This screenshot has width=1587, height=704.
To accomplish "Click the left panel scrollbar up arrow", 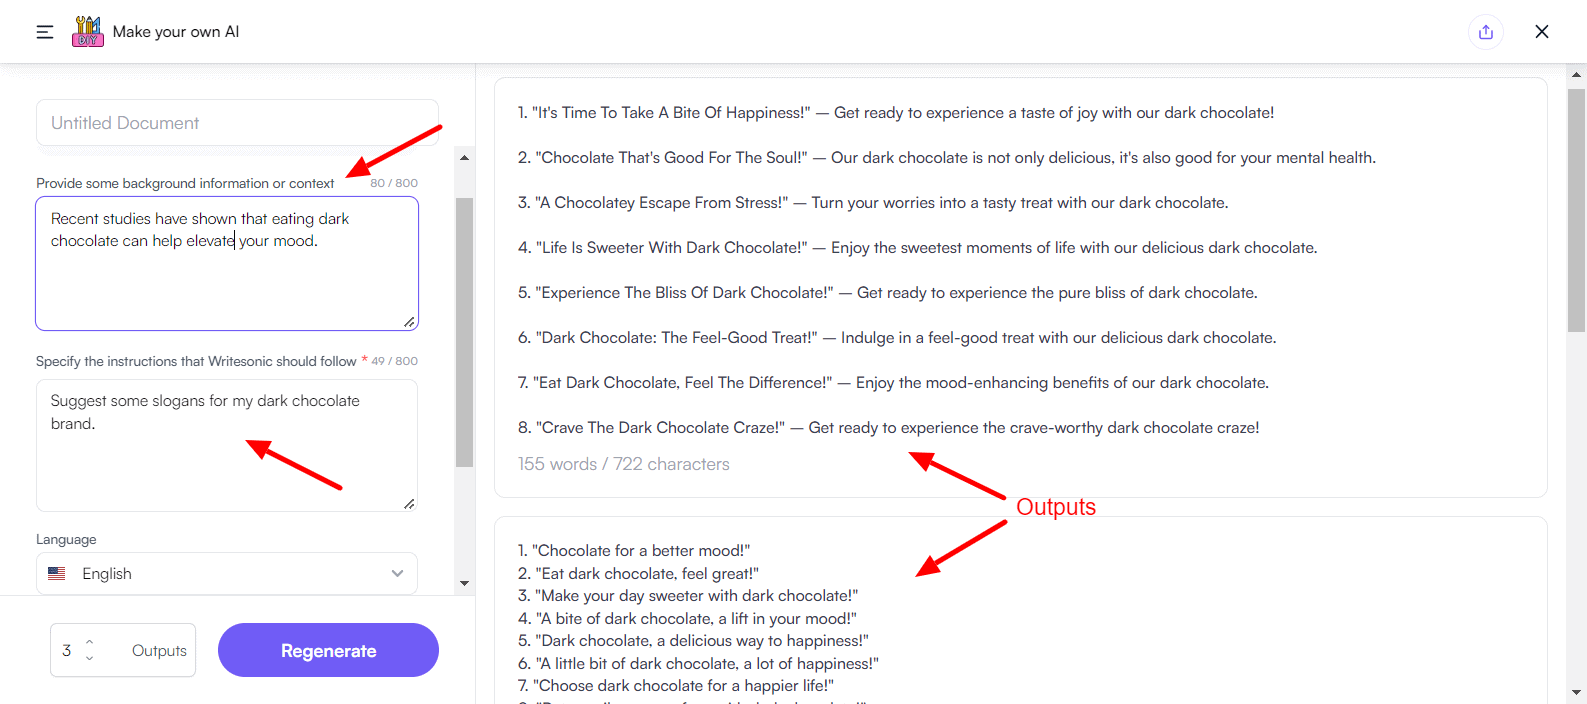I will 464,157.
